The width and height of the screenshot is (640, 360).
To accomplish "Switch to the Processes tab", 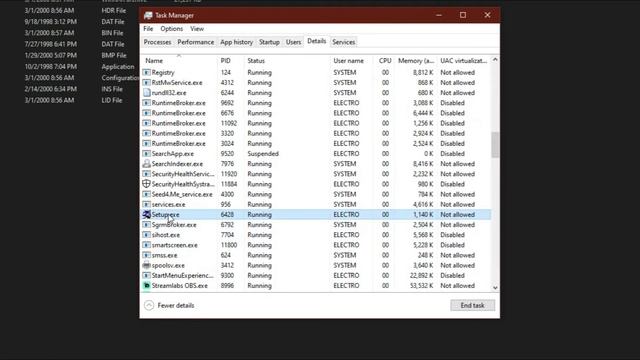I will tap(157, 42).
